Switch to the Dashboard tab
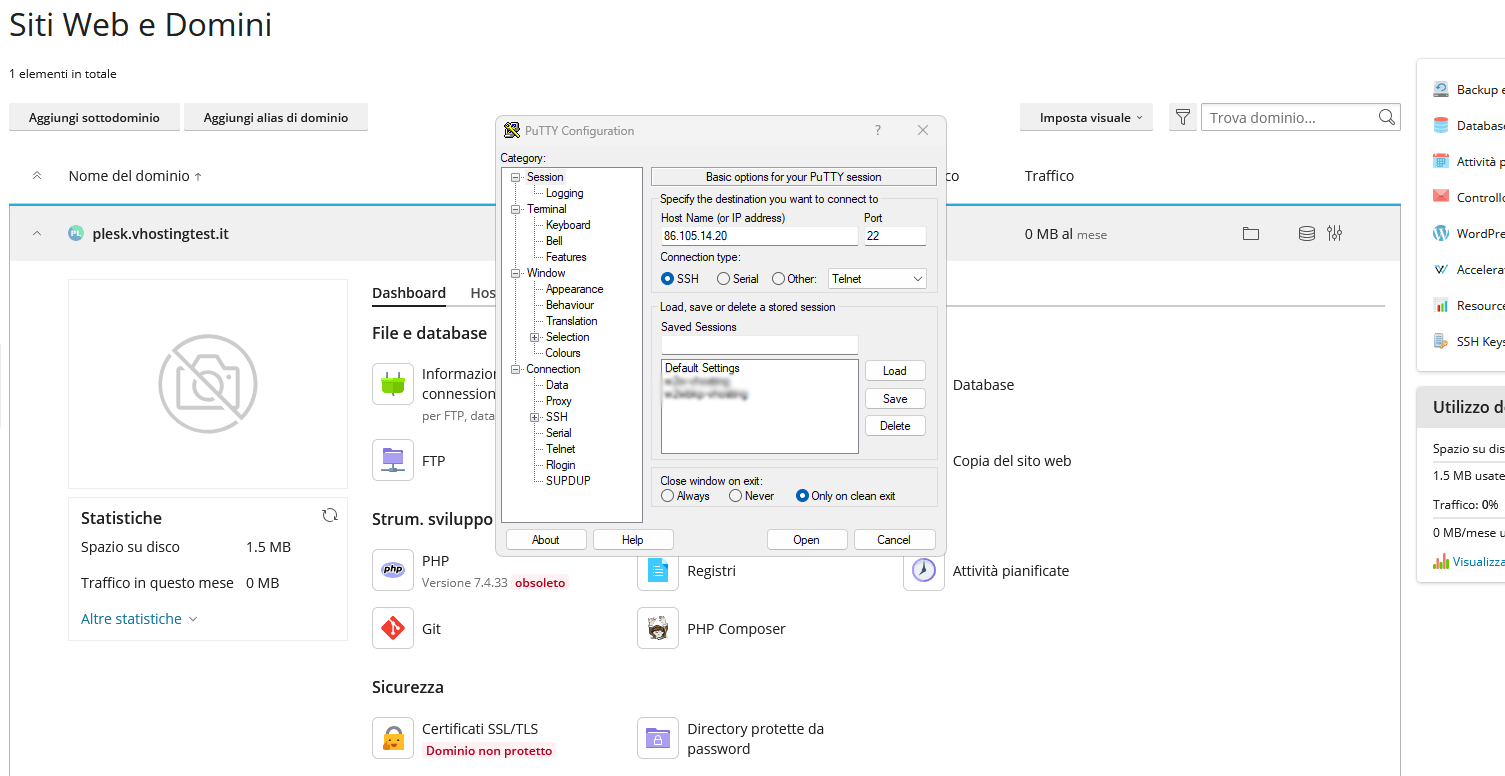 pos(409,293)
